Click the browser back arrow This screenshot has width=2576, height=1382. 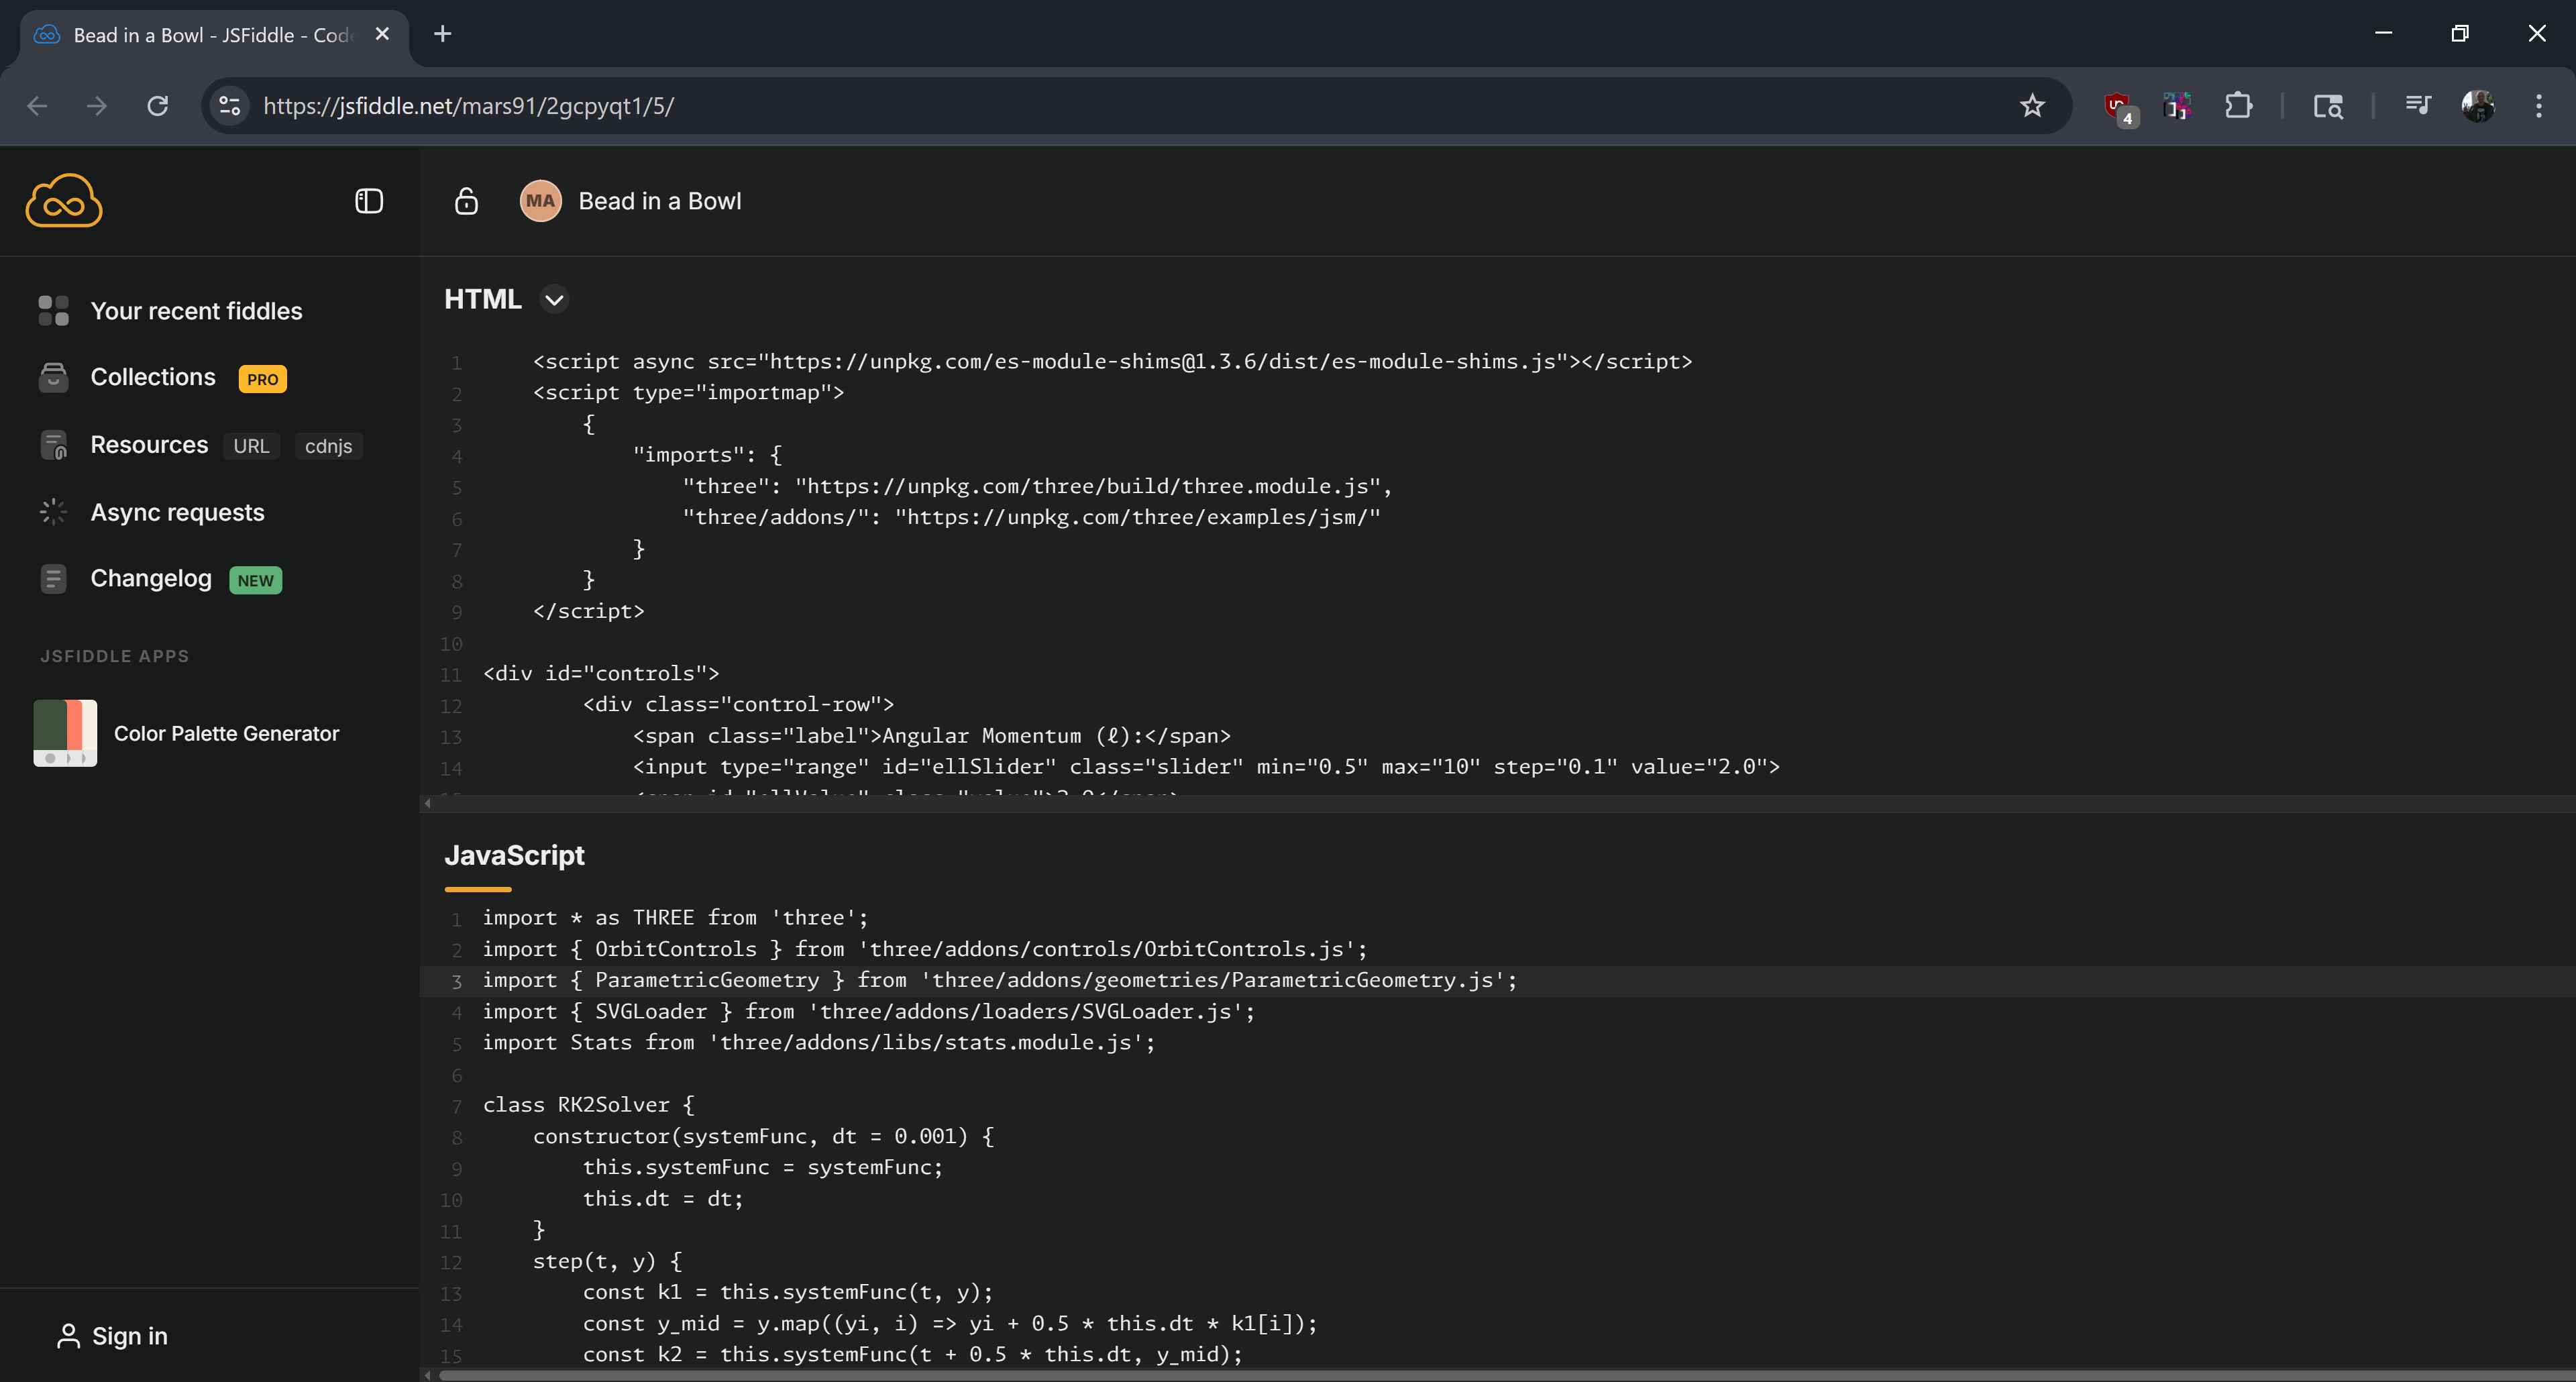(37, 105)
